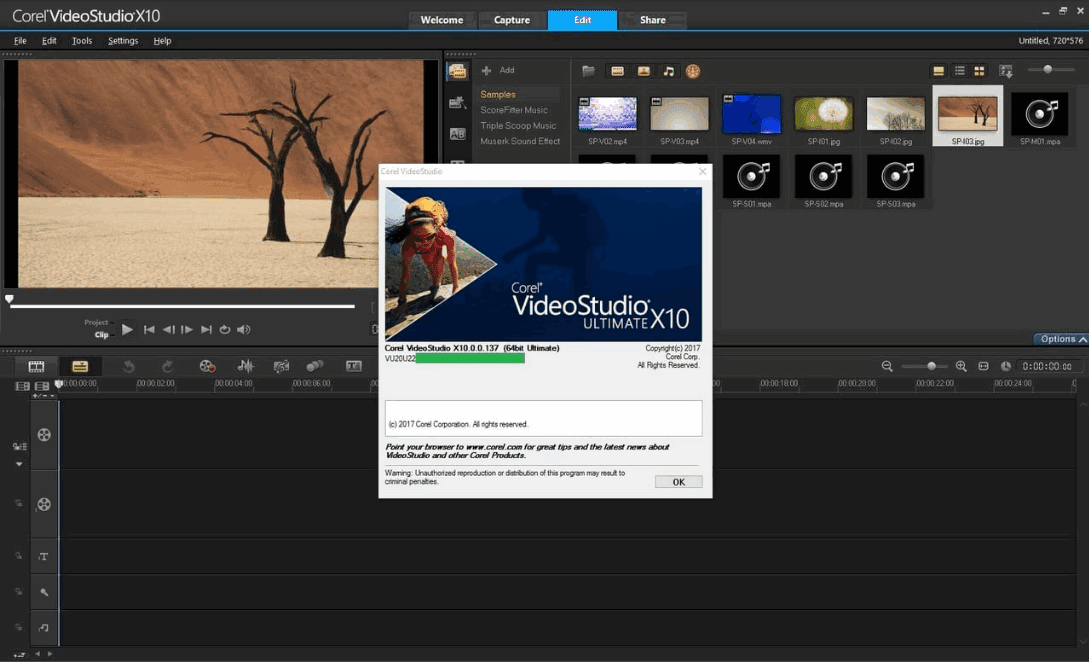Click the orange round library icon
The height and width of the screenshot is (662, 1089).
(692, 71)
